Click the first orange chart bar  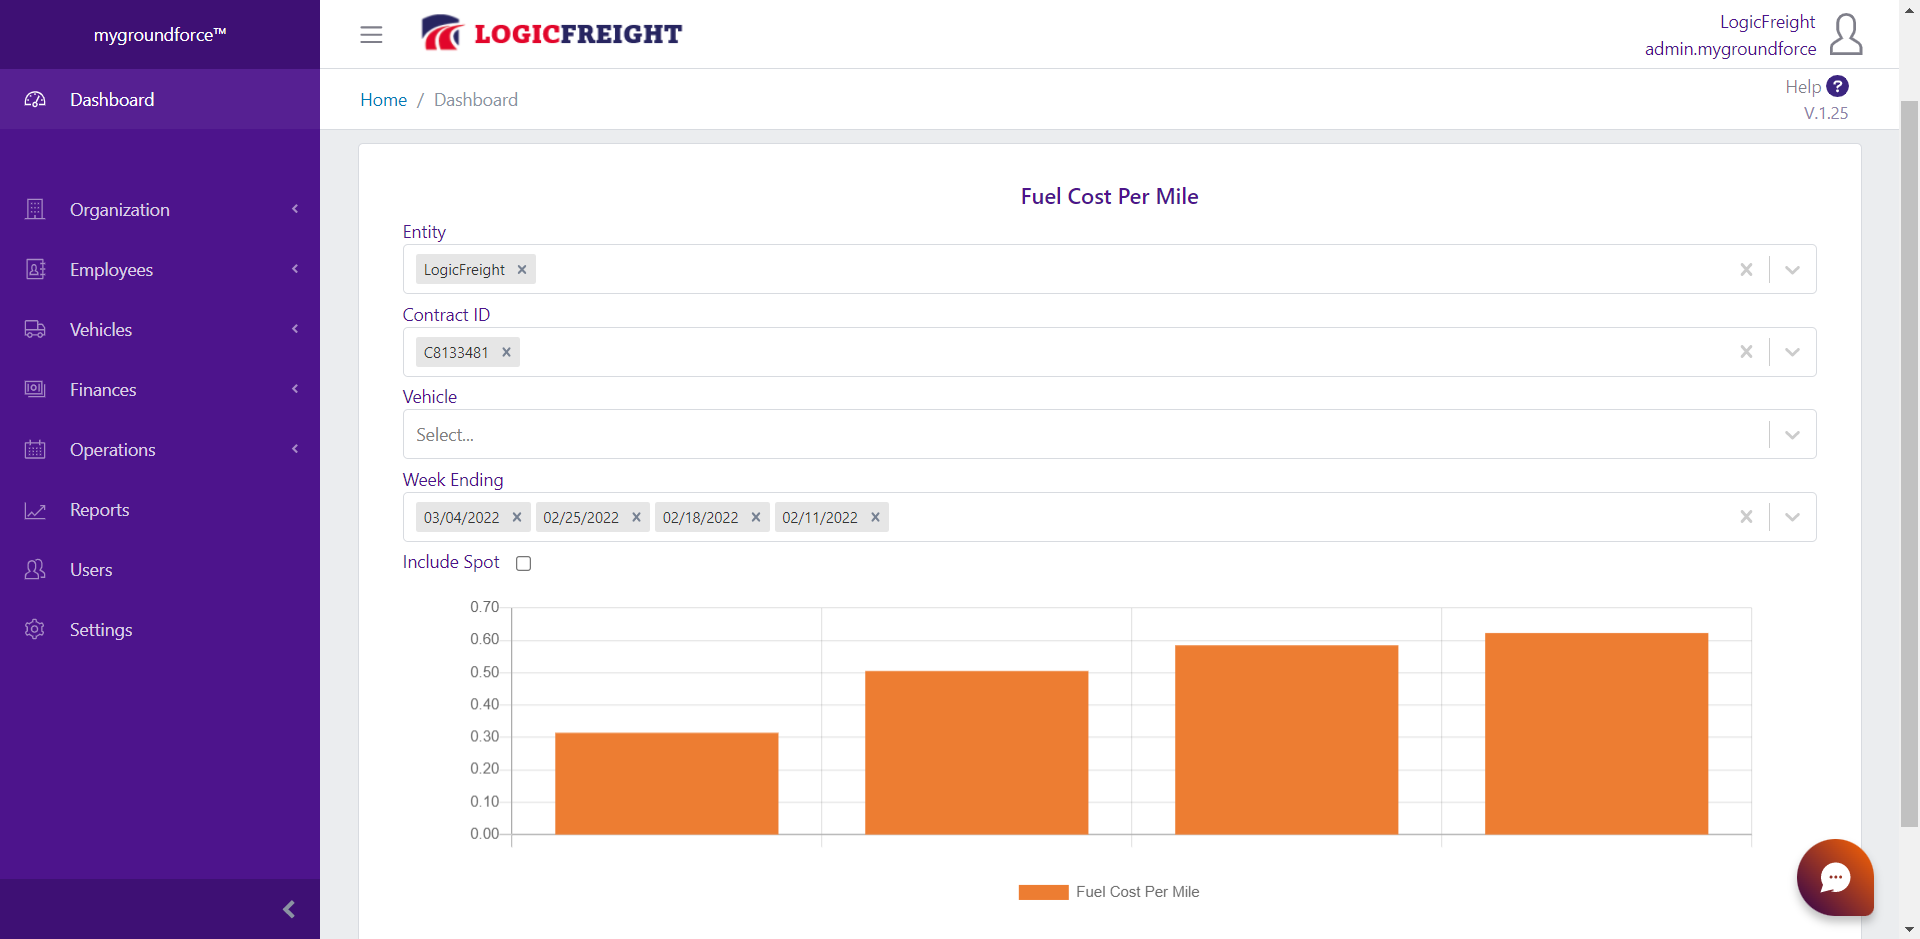(x=666, y=783)
